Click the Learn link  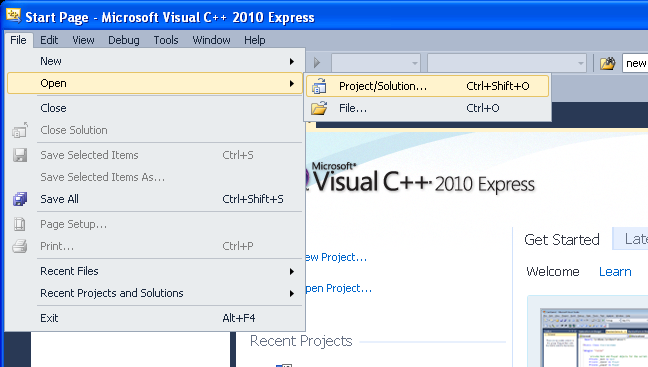tap(615, 272)
